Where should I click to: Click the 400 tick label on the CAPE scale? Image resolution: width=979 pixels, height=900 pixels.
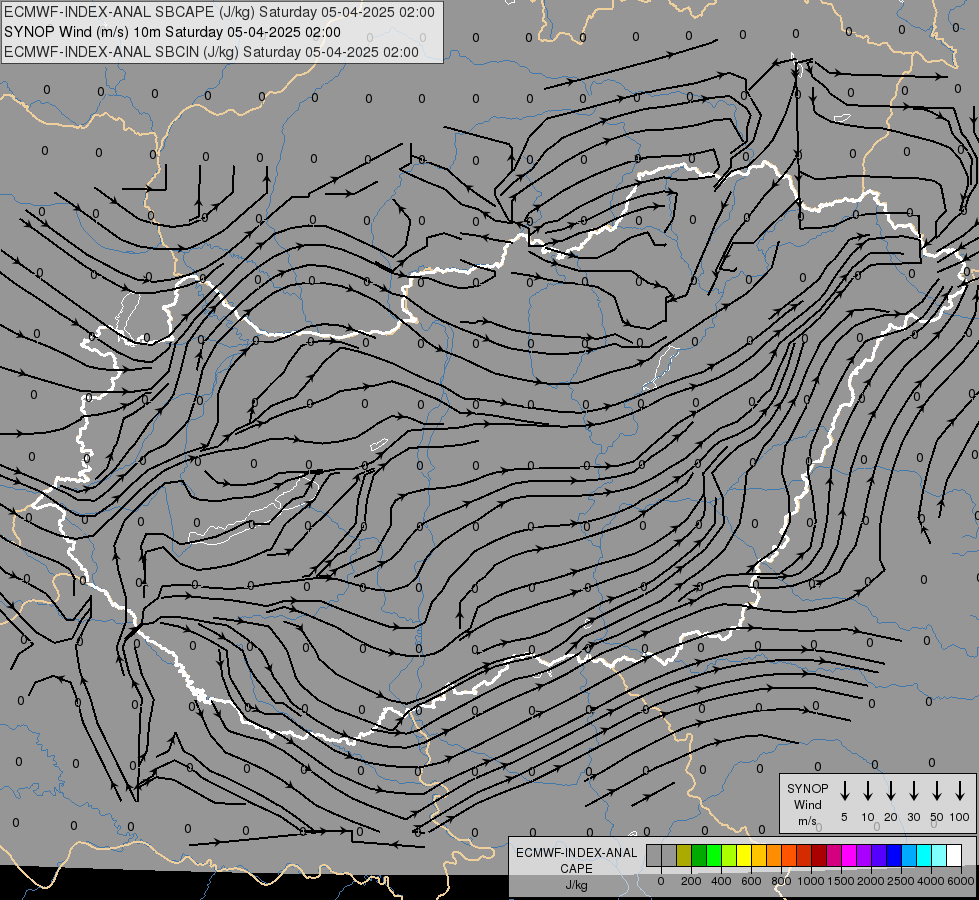[x=721, y=881]
